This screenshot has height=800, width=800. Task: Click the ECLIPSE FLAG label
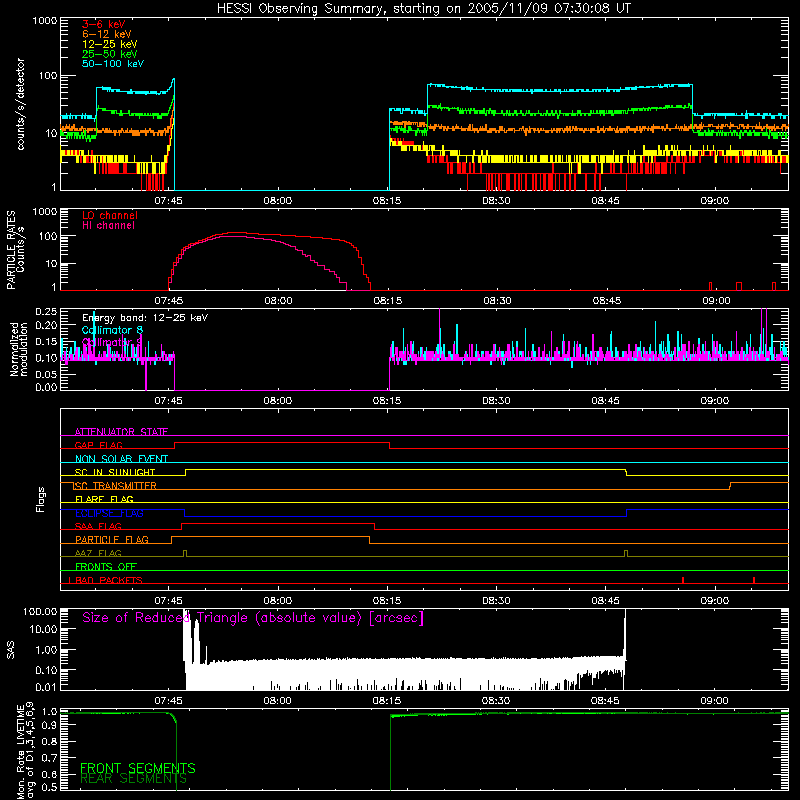[109, 513]
